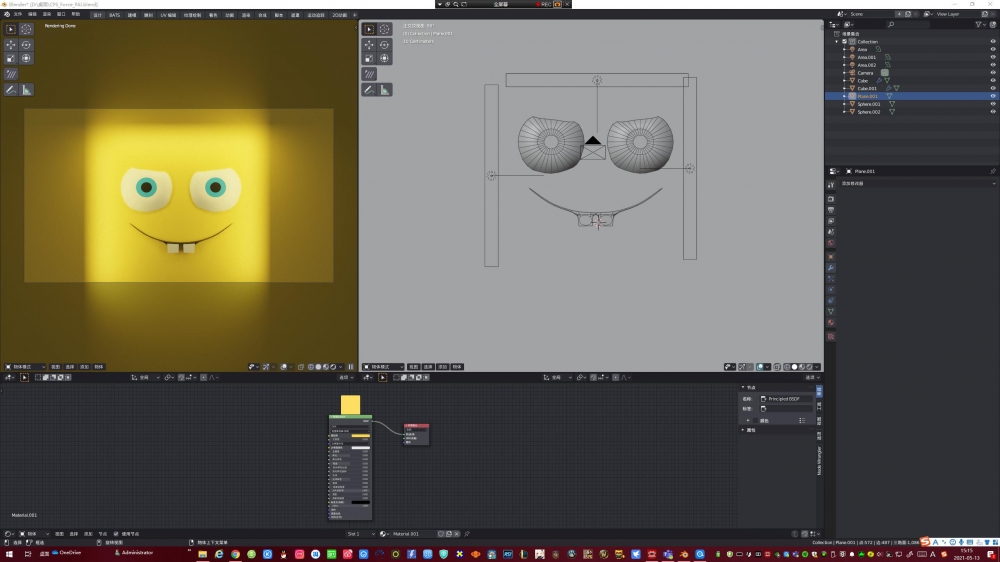The height and width of the screenshot is (562, 1000).
Task: Expand the Color section in node sidebar
Action: coord(749,420)
